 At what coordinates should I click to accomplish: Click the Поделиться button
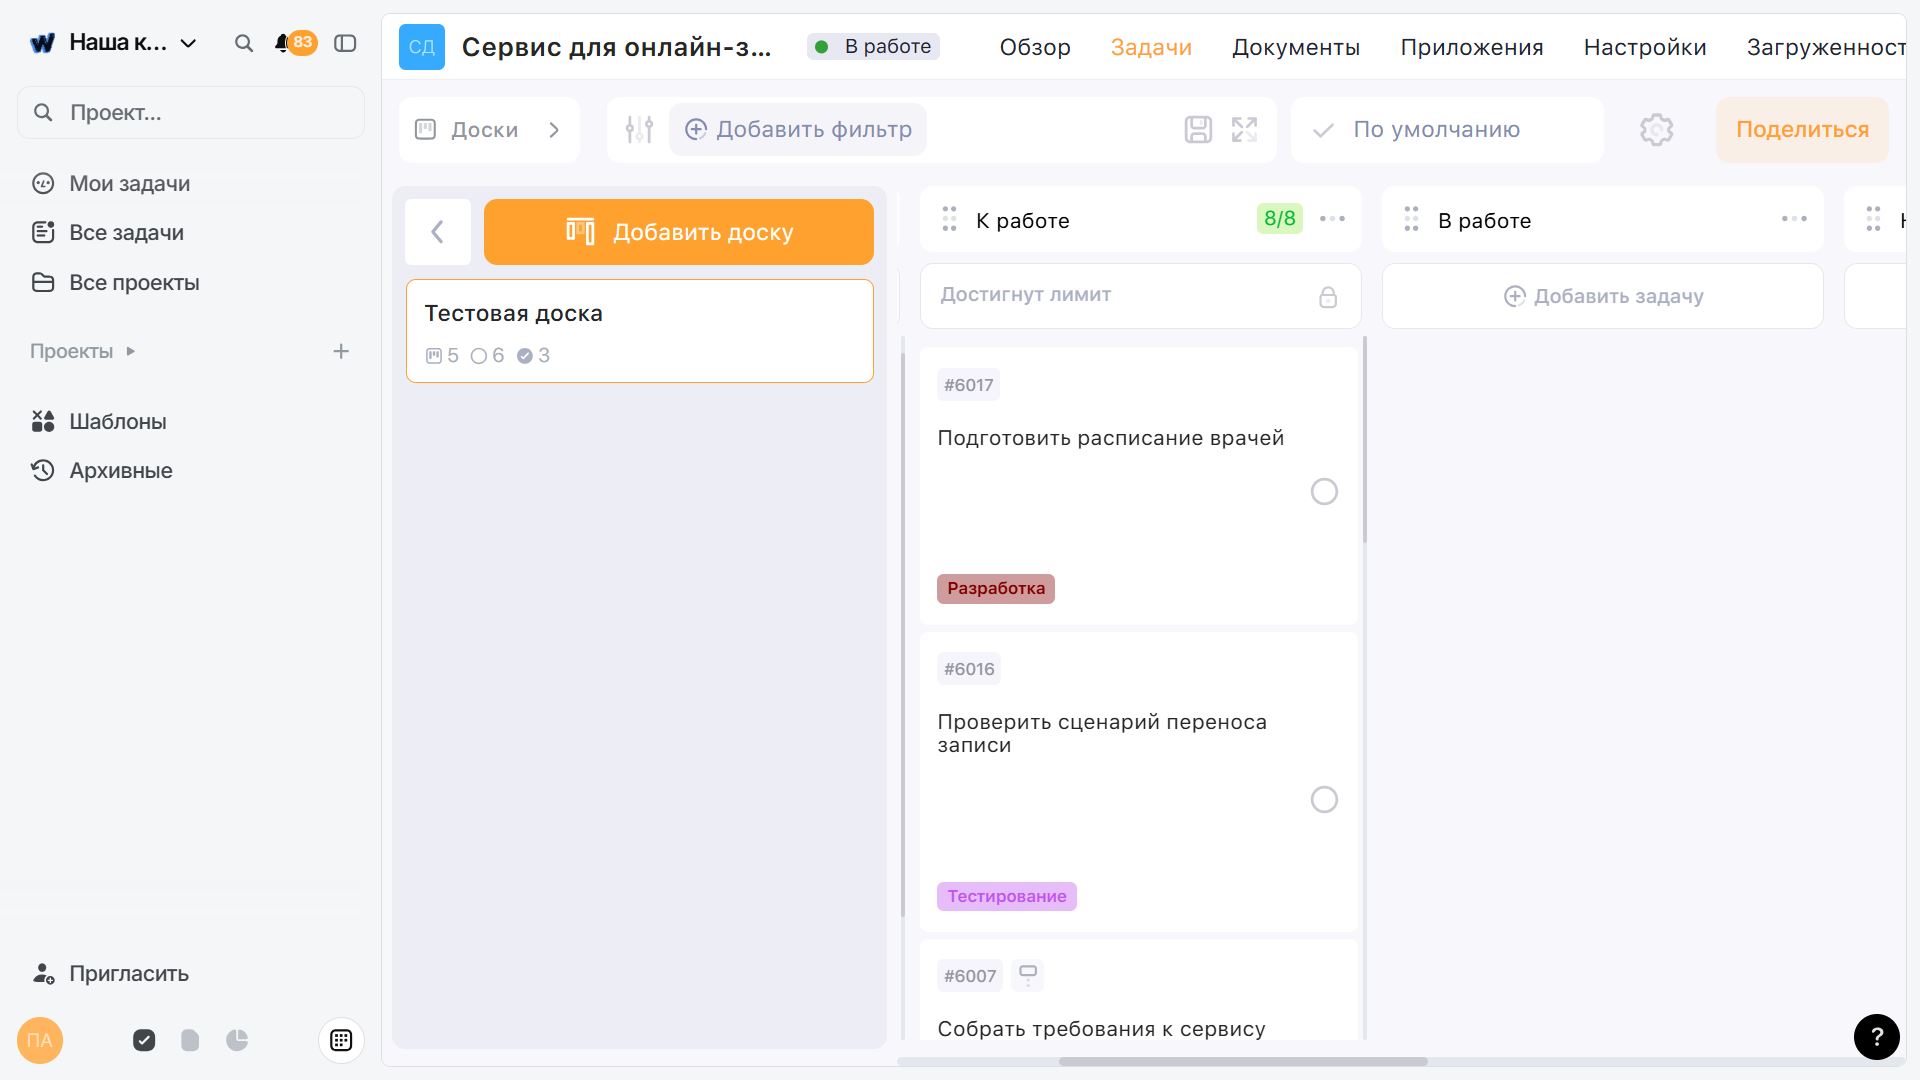pos(1802,129)
